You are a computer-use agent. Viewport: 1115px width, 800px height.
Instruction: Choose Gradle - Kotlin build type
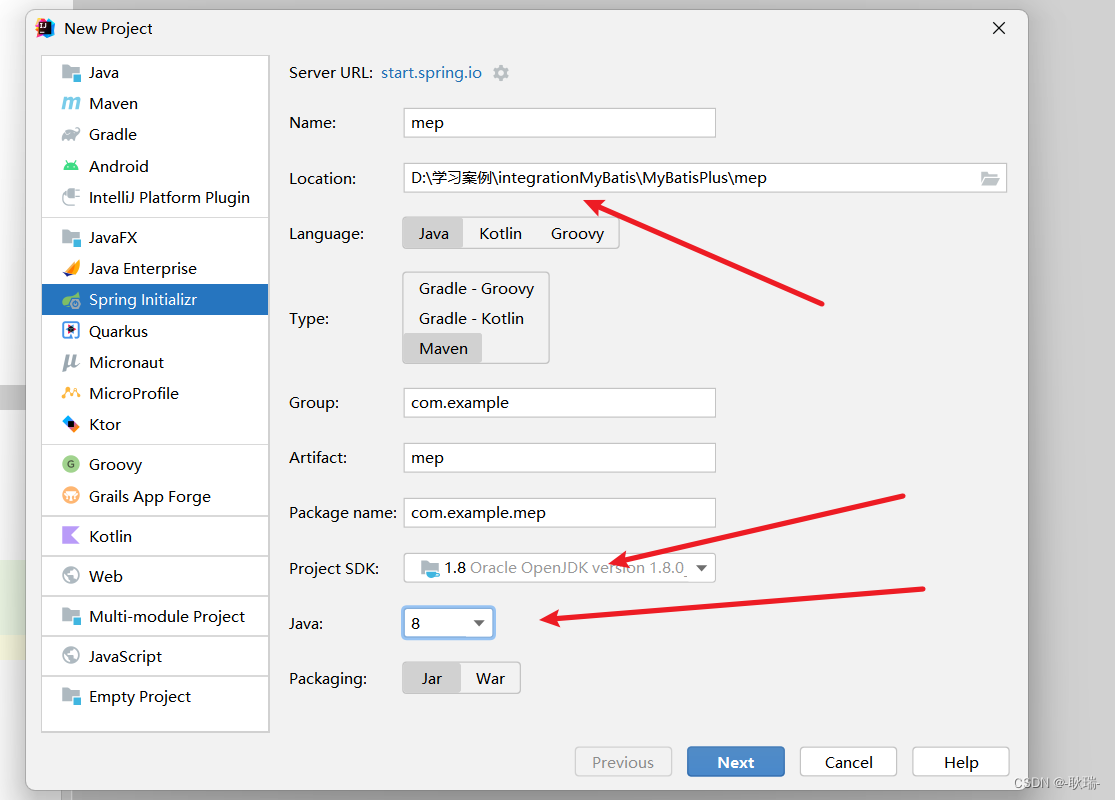click(x=471, y=319)
